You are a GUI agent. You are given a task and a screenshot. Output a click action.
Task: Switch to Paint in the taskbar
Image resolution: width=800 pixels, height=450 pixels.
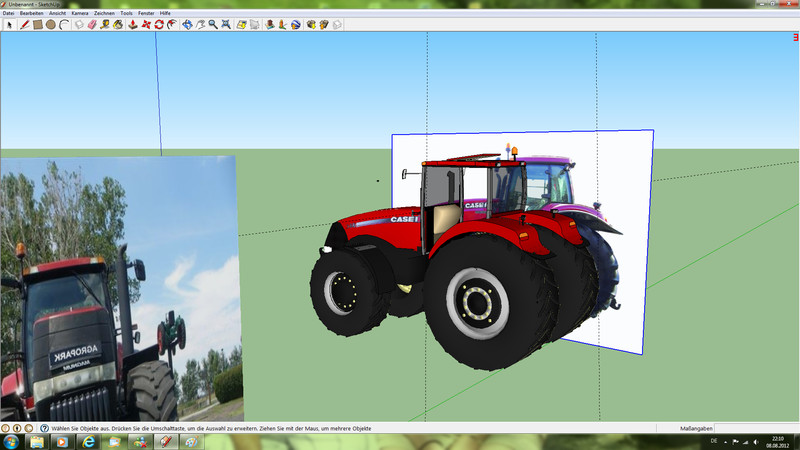(x=191, y=442)
